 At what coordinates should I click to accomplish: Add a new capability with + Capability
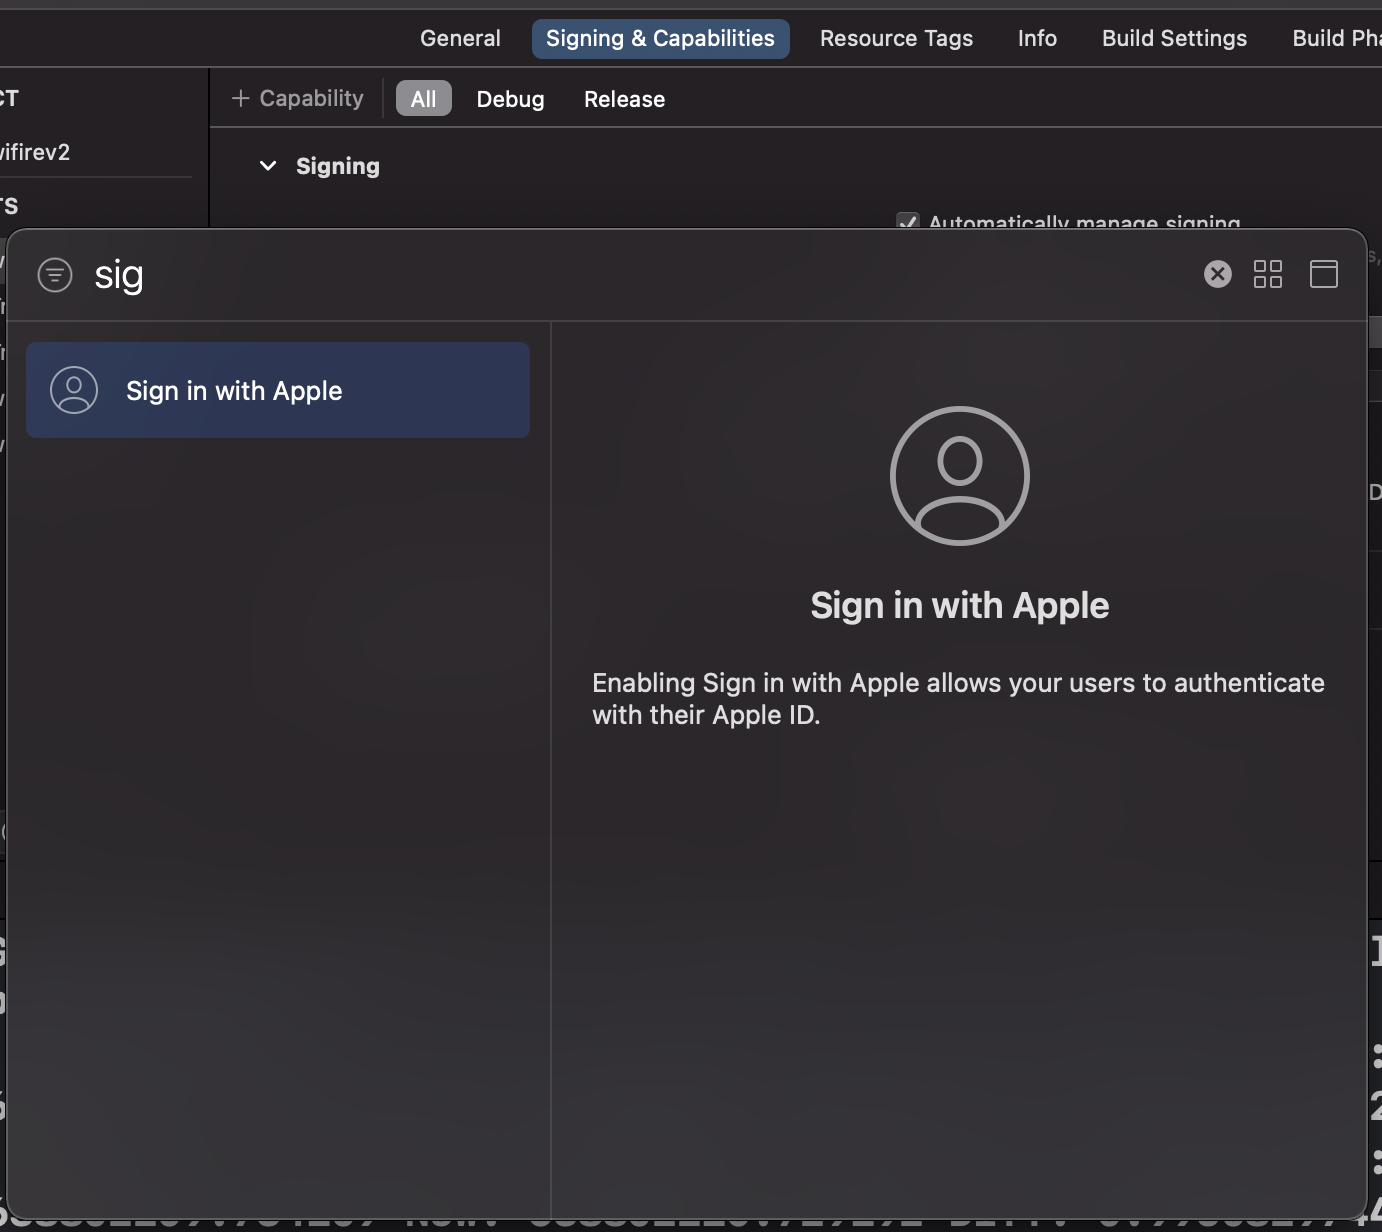click(297, 98)
